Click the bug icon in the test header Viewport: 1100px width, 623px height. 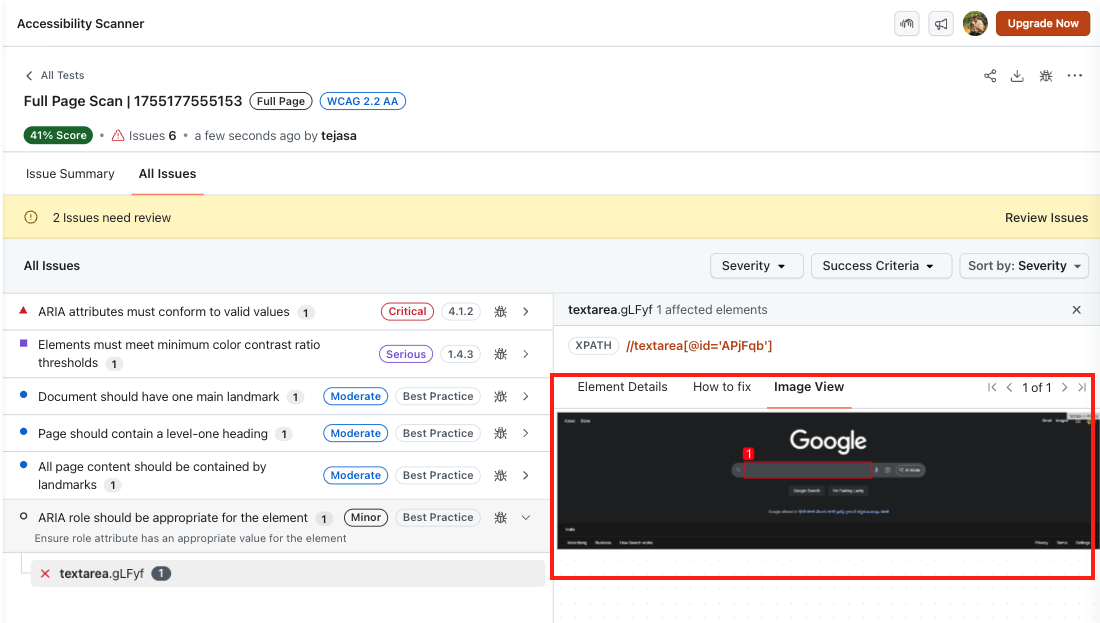[x=1046, y=76]
